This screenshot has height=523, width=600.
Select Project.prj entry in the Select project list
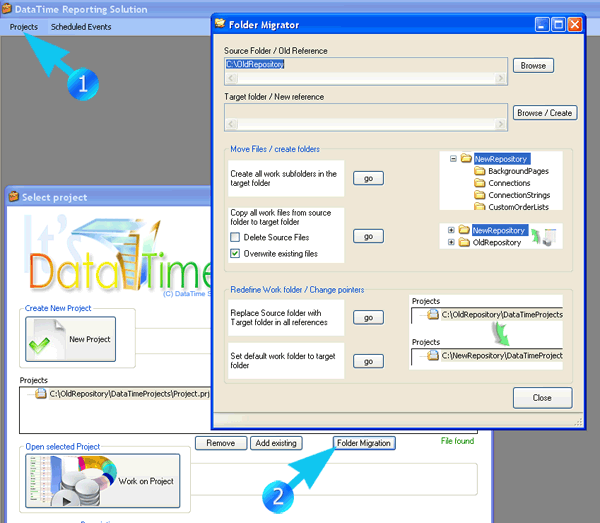point(129,394)
